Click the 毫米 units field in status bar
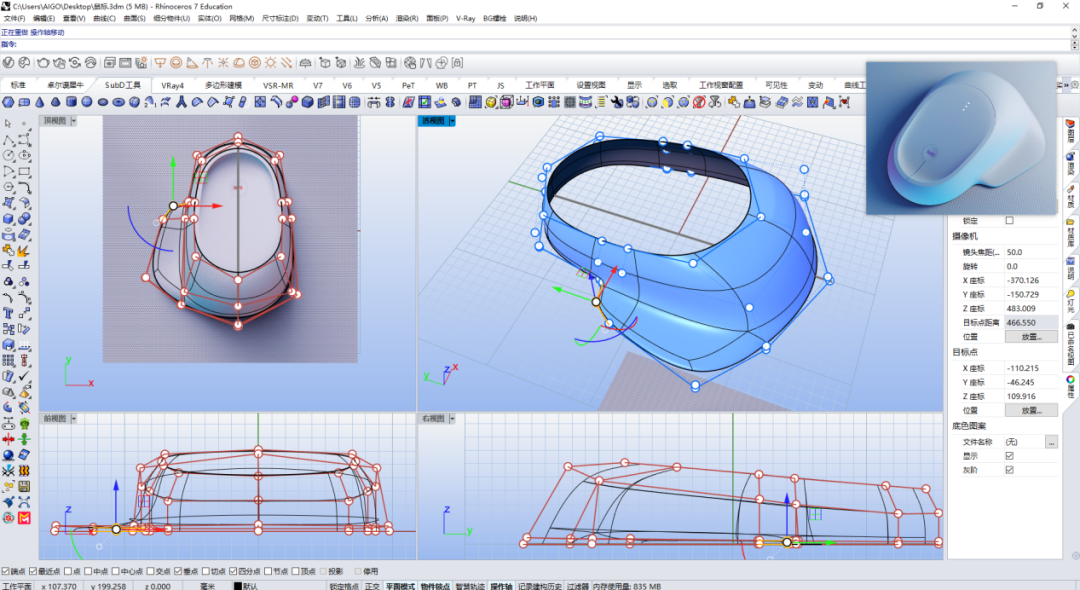Viewport: 1080px width, 590px height. pos(208,586)
